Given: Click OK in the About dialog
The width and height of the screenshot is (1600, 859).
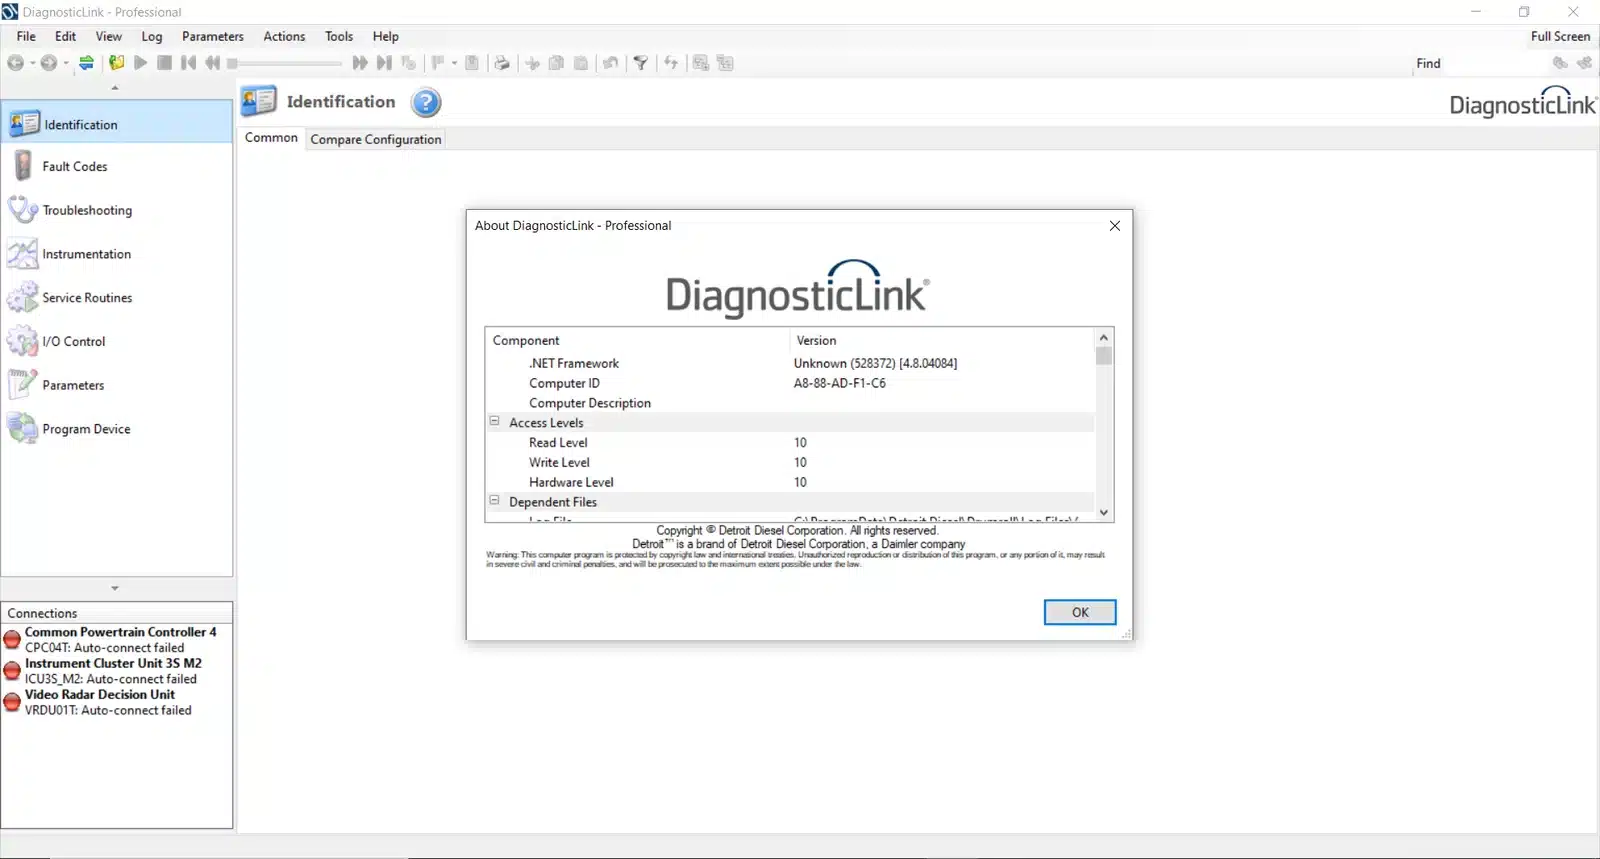Looking at the screenshot, I should (x=1079, y=613).
